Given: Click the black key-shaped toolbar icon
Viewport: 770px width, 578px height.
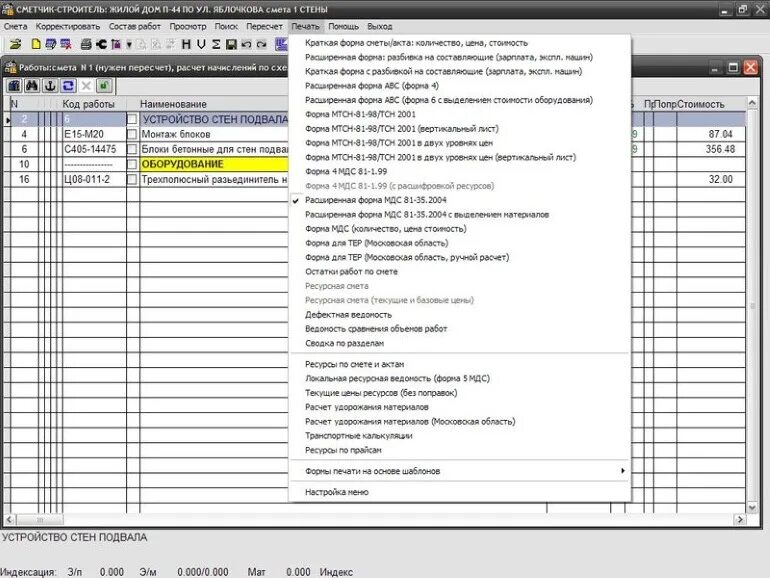Looking at the screenshot, I should click(x=101, y=45).
